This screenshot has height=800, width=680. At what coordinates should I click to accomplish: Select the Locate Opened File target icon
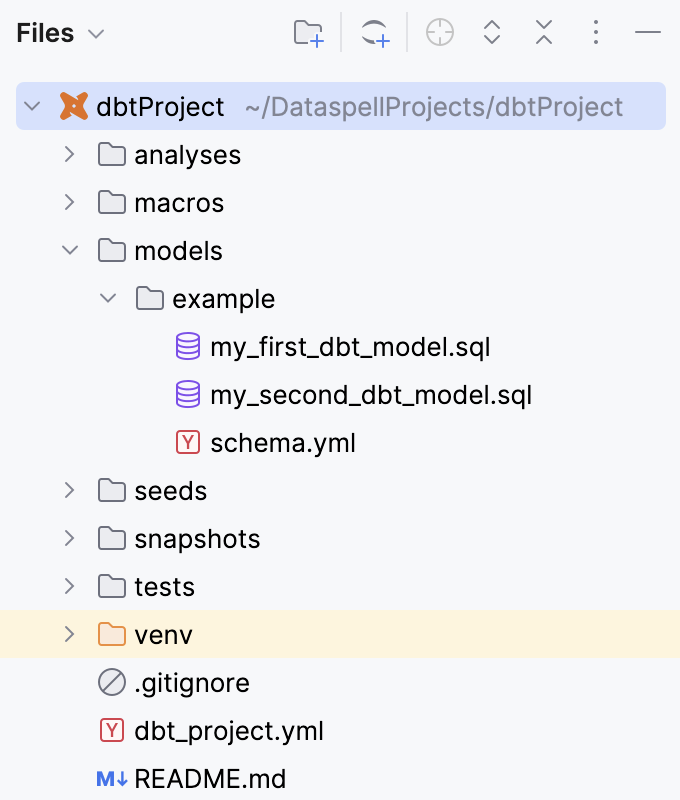click(x=439, y=33)
